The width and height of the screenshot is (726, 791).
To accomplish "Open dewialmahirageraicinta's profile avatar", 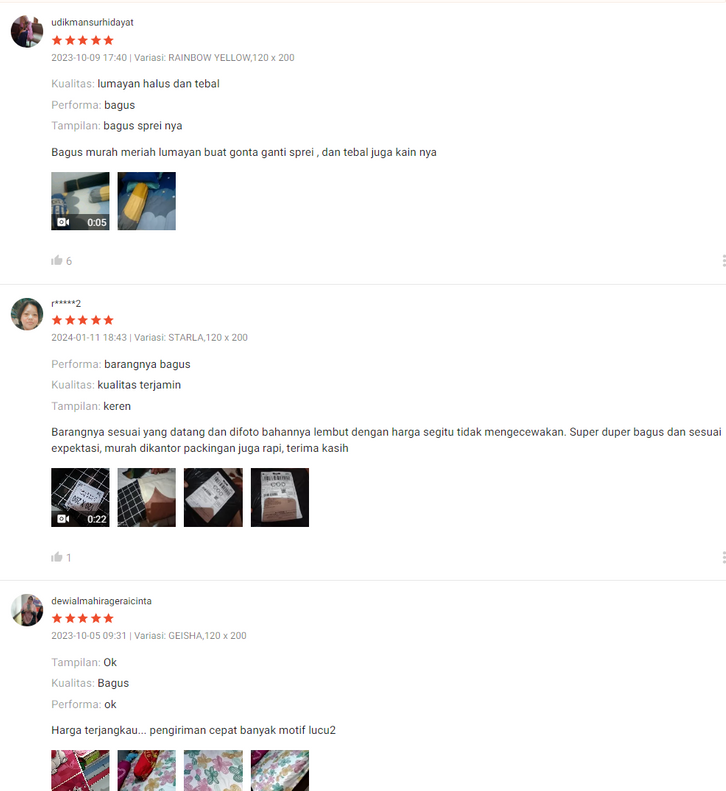I will tap(27, 610).
